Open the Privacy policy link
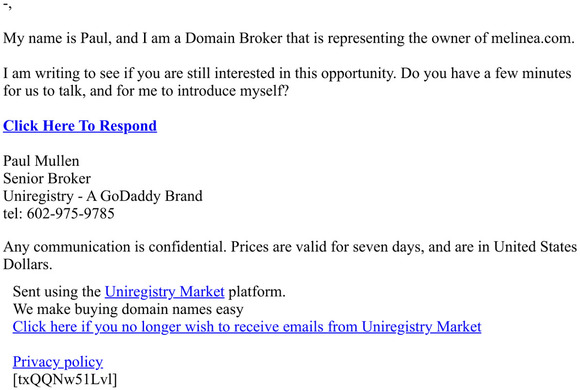This screenshot has height=390, width=580. pyautogui.click(x=58, y=362)
